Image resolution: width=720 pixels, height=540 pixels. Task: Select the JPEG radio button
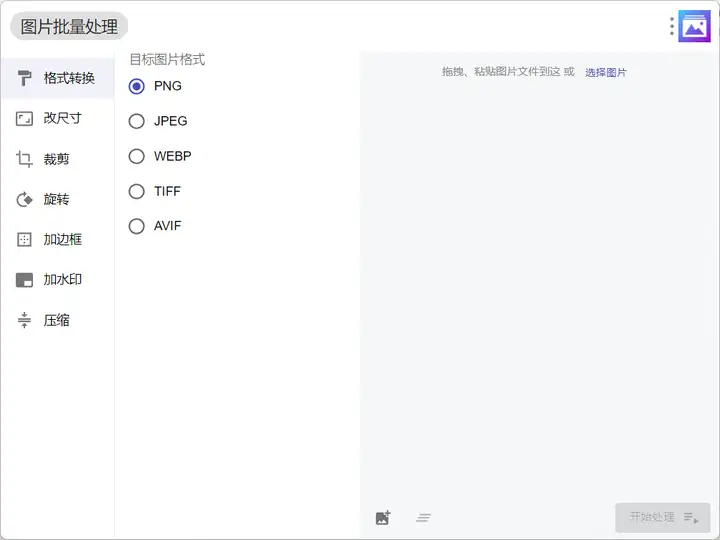[x=136, y=121]
